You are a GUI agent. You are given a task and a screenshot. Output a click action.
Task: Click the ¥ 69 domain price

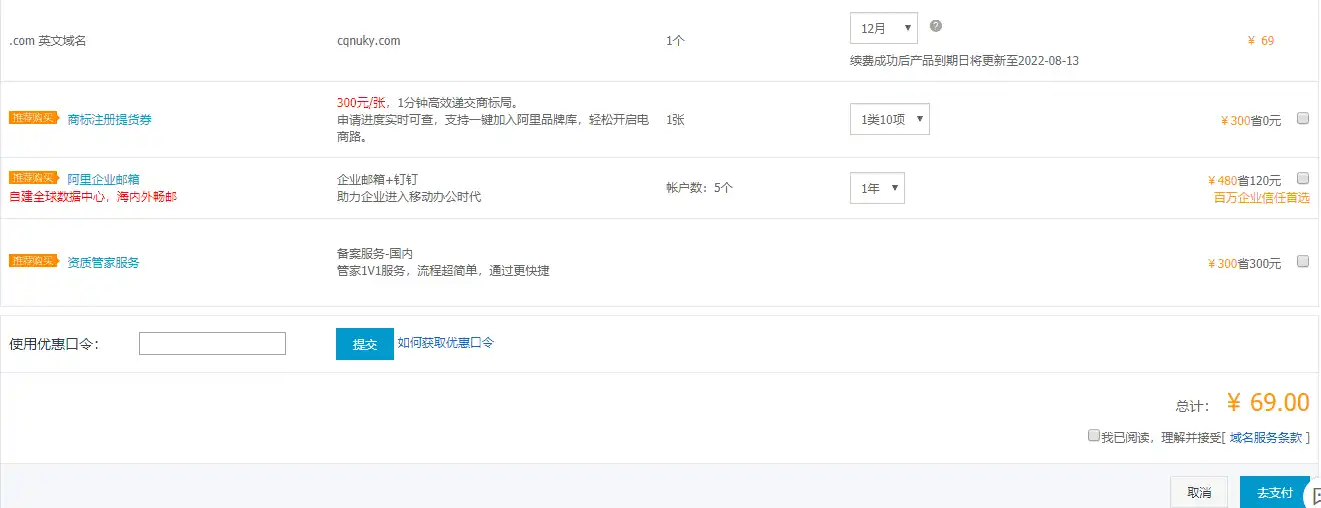1261,41
